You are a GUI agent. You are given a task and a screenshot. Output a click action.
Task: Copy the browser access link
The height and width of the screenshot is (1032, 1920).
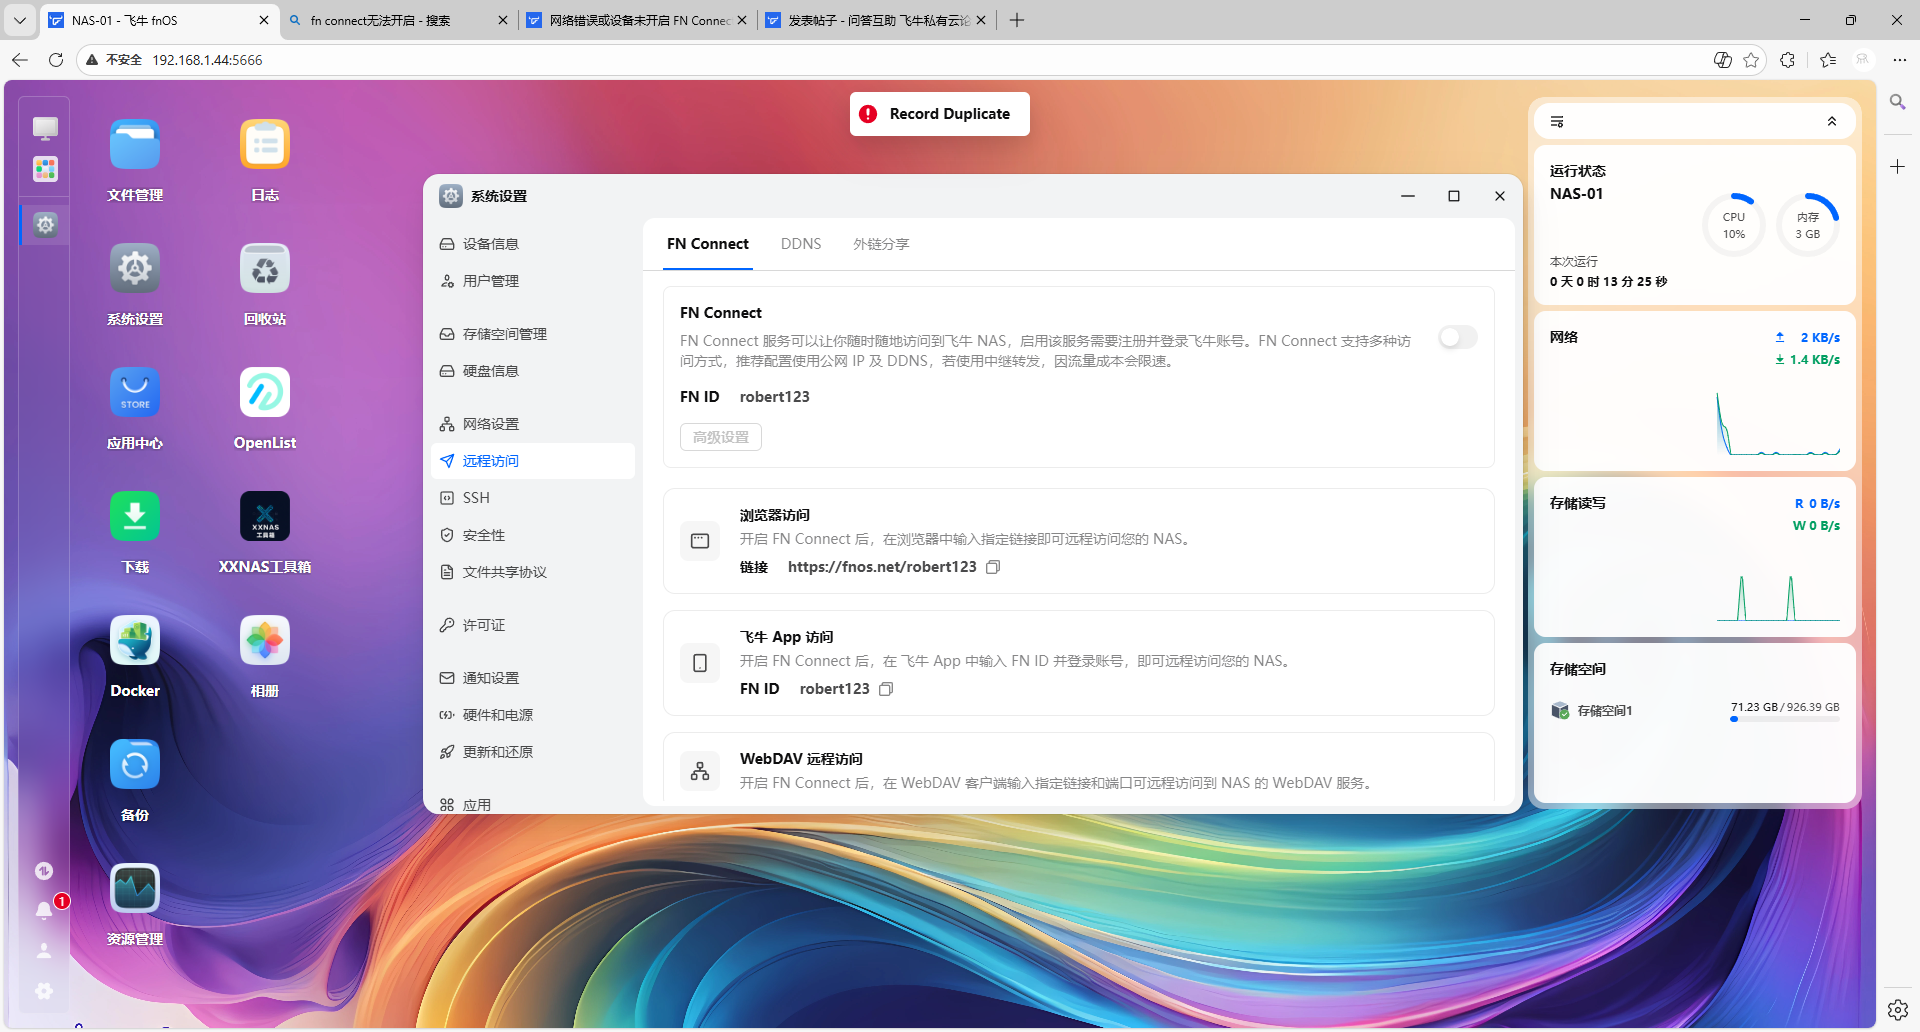993,567
